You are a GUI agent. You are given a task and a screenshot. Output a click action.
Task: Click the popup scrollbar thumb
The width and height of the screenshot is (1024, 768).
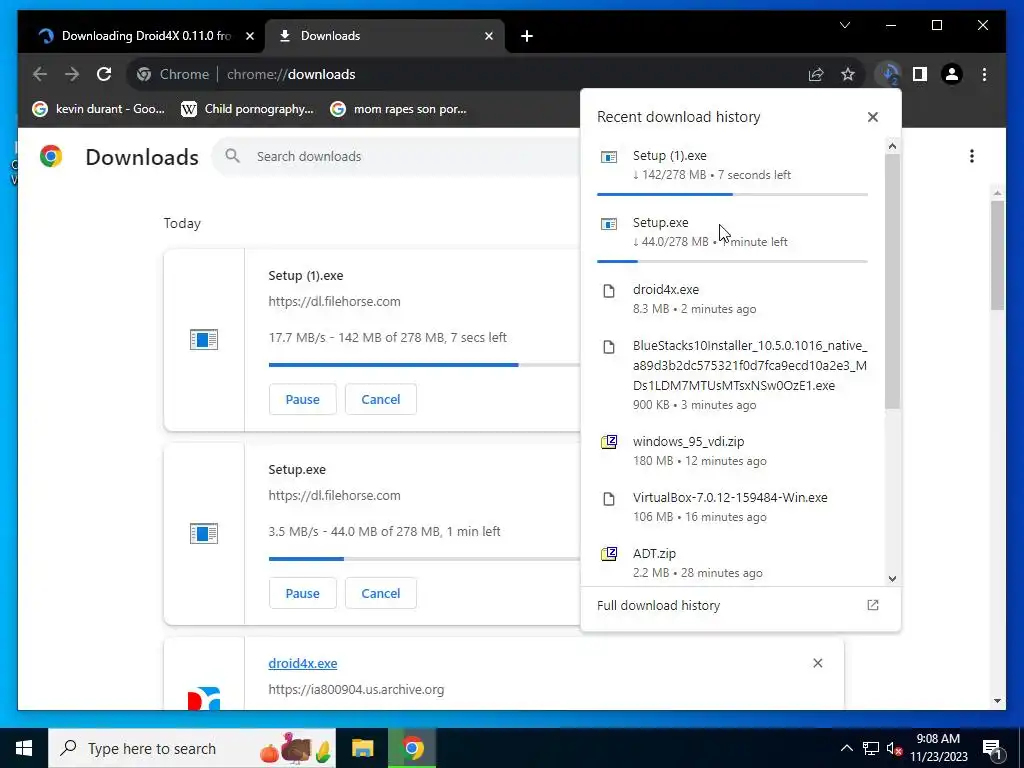(892, 282)
